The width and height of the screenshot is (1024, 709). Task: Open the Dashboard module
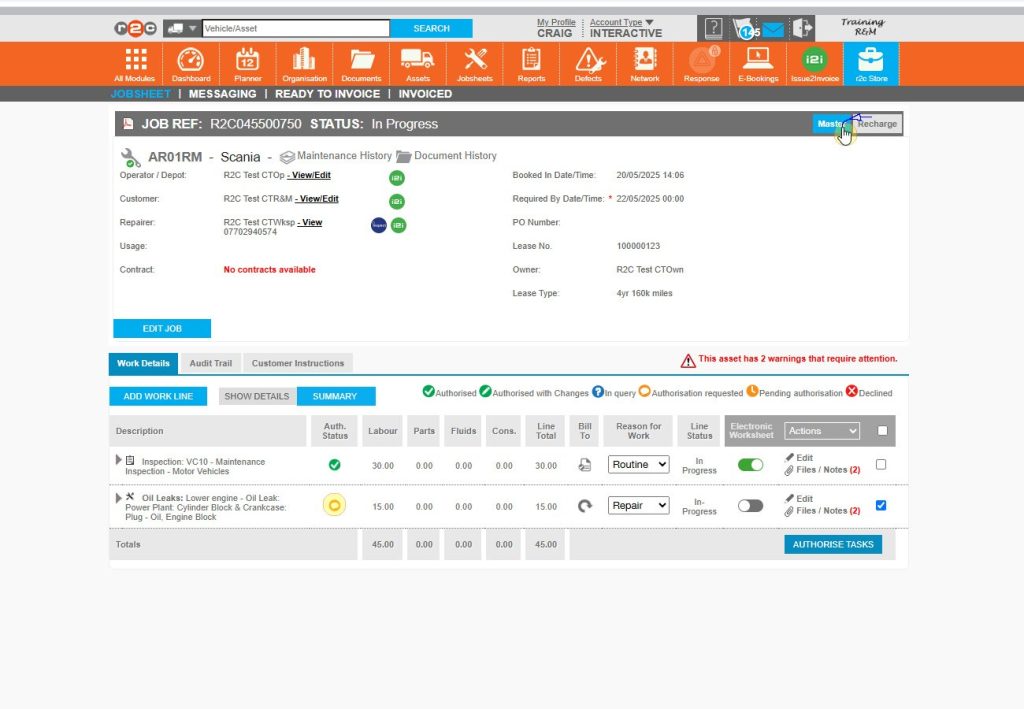point(190,62)
